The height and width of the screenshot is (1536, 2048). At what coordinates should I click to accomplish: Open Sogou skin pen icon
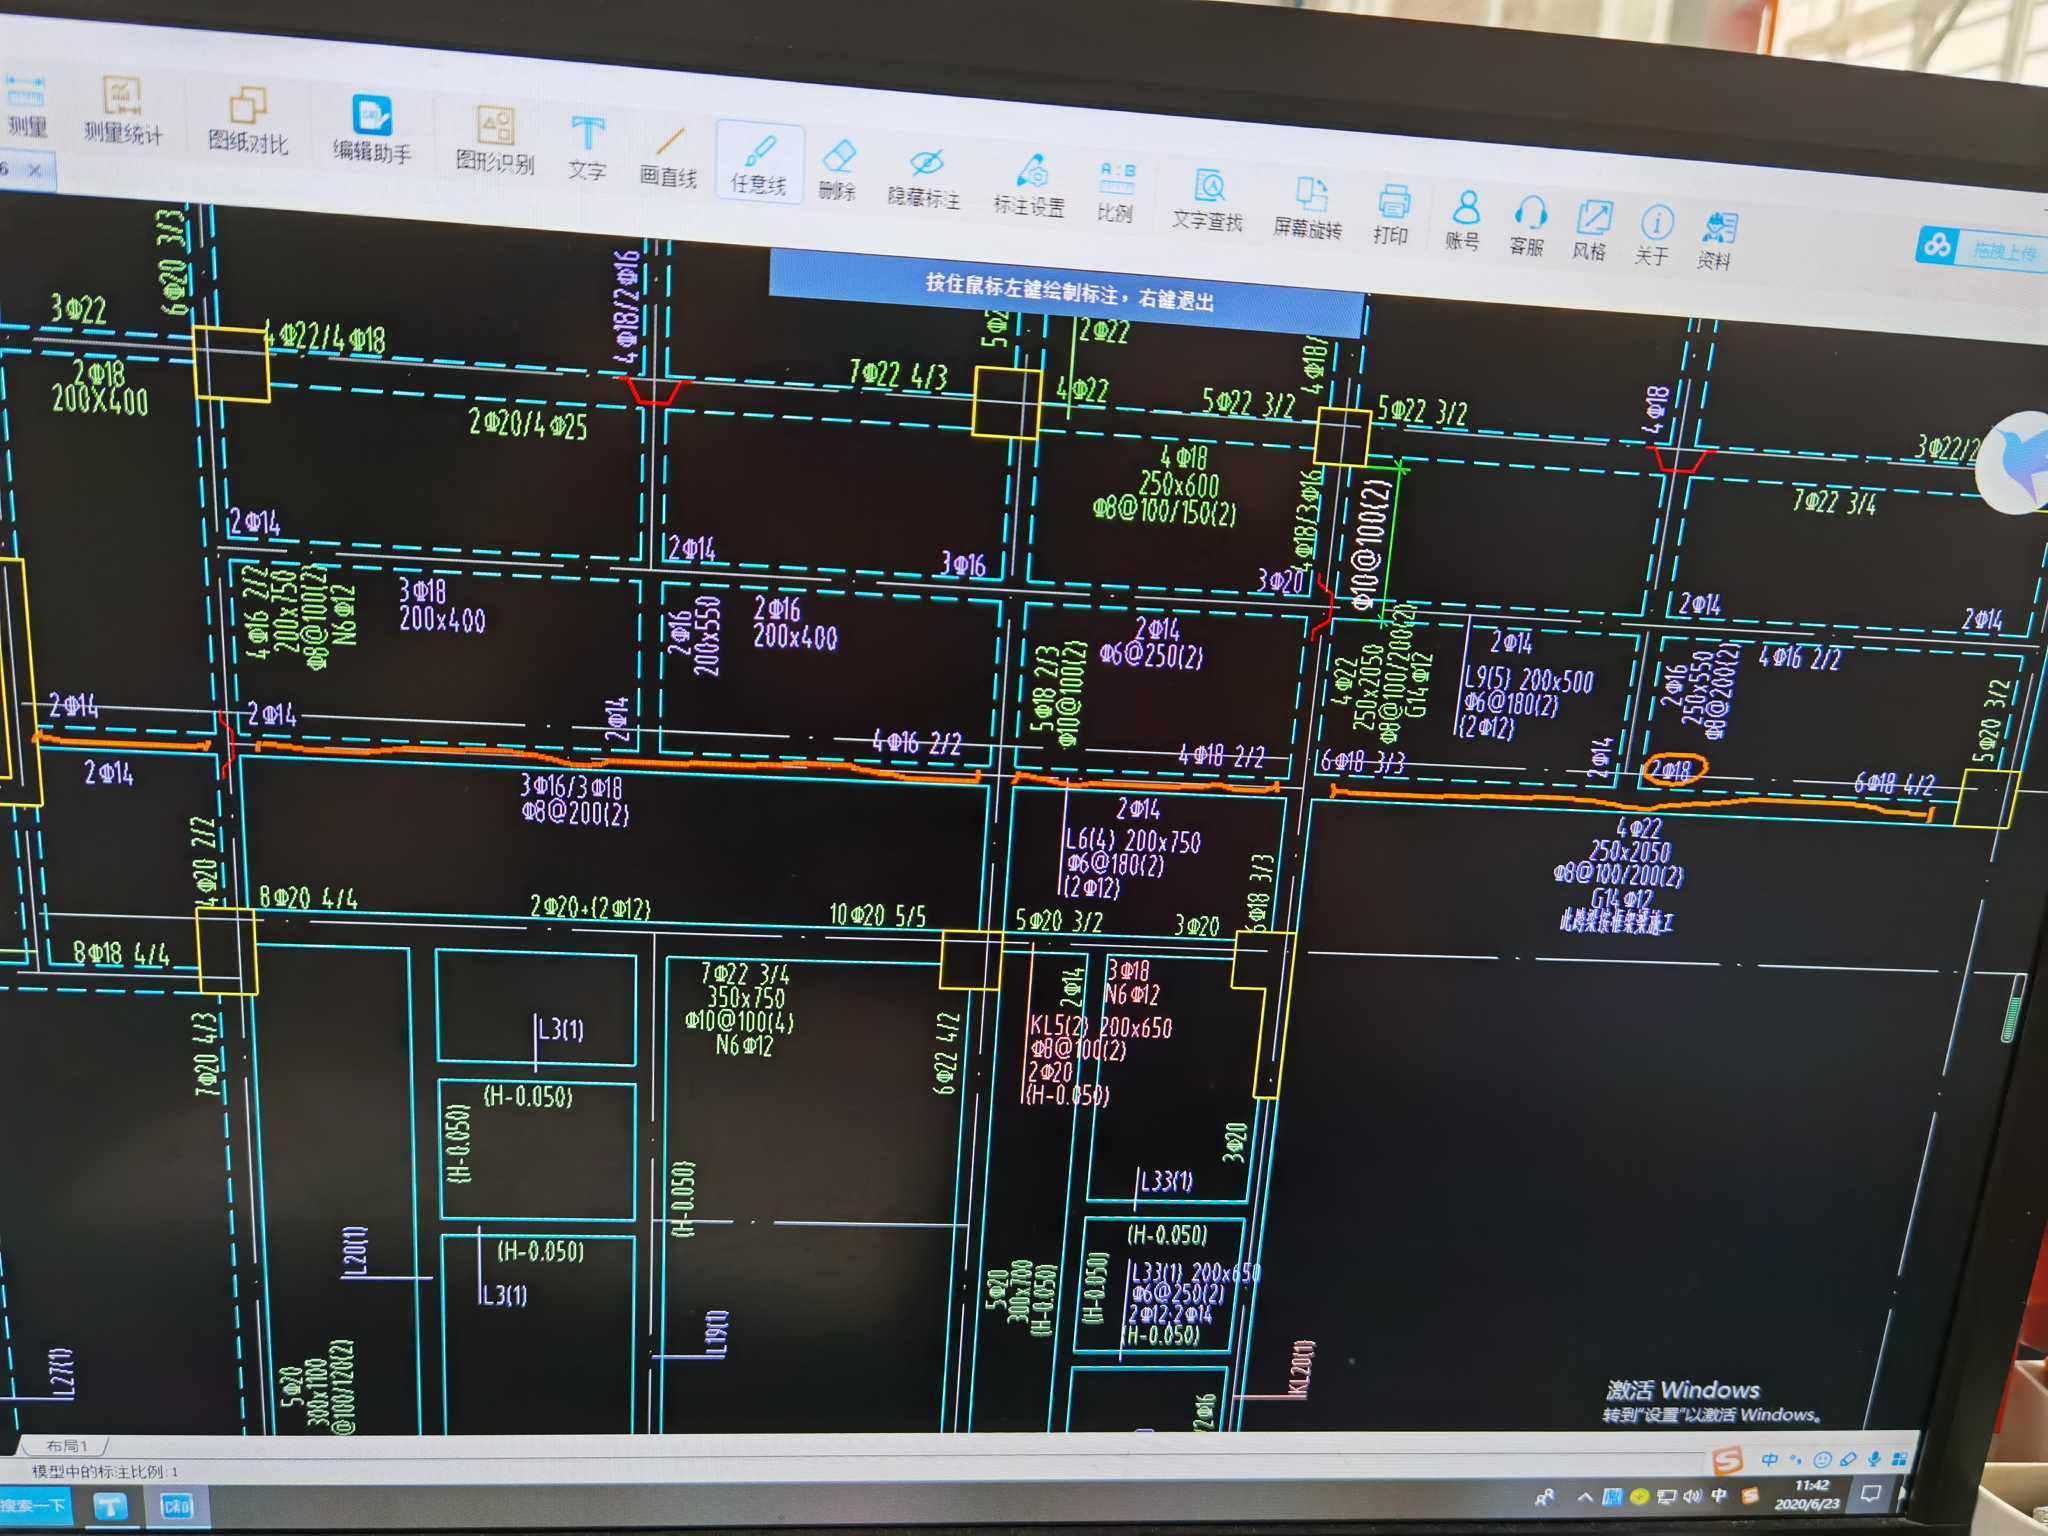click(x=1848, y=1460)
